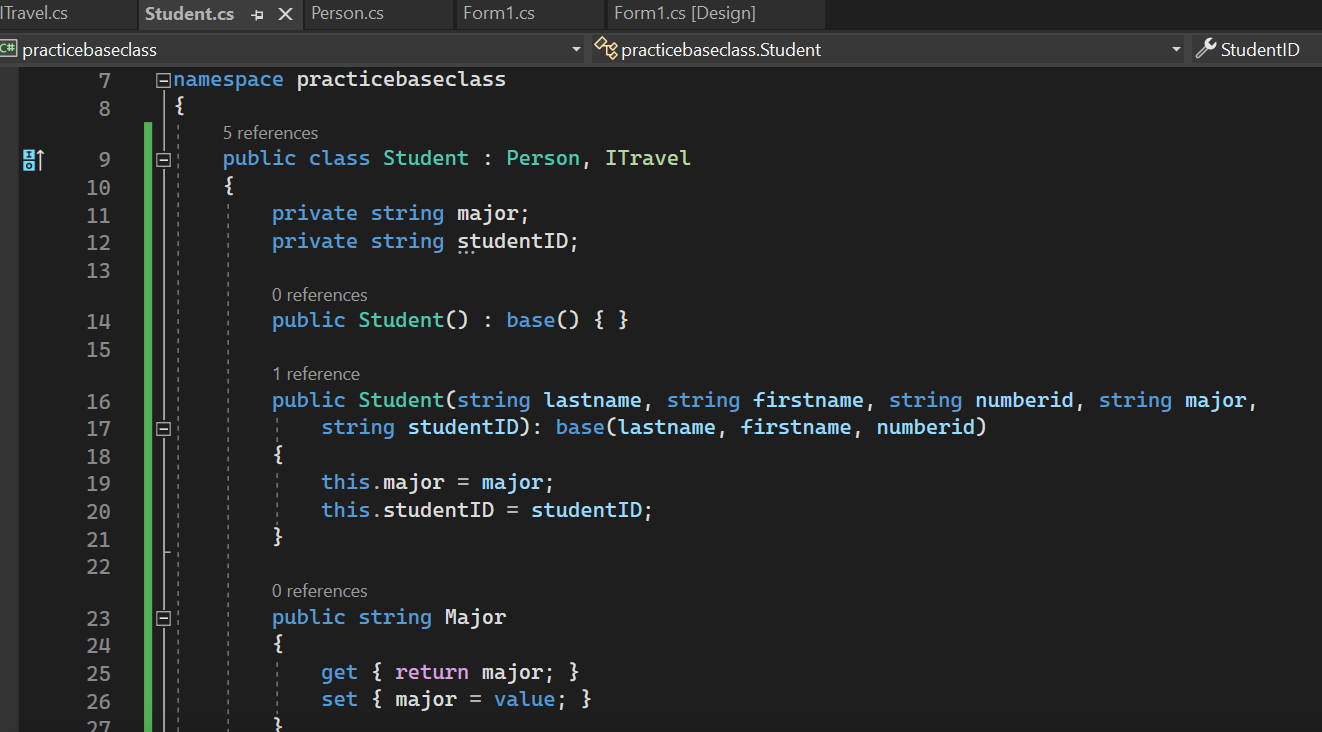The height and width of the screenshot is (732, 1322).
Task: Collapse the namespace practicebaseclass block
Action: [163, 80]
